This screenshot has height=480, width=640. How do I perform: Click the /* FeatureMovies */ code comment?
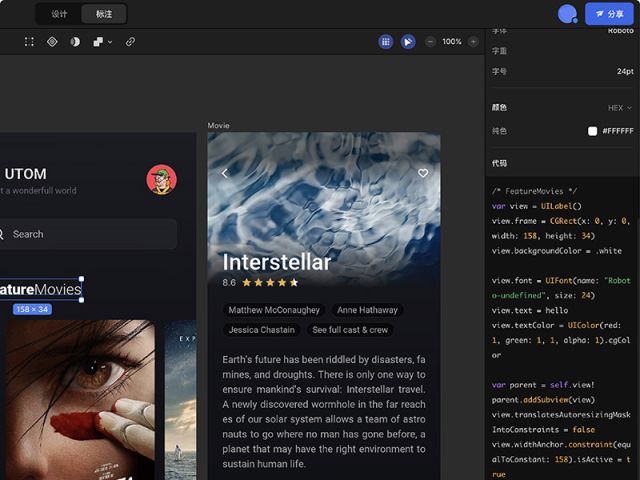(534, 191)
